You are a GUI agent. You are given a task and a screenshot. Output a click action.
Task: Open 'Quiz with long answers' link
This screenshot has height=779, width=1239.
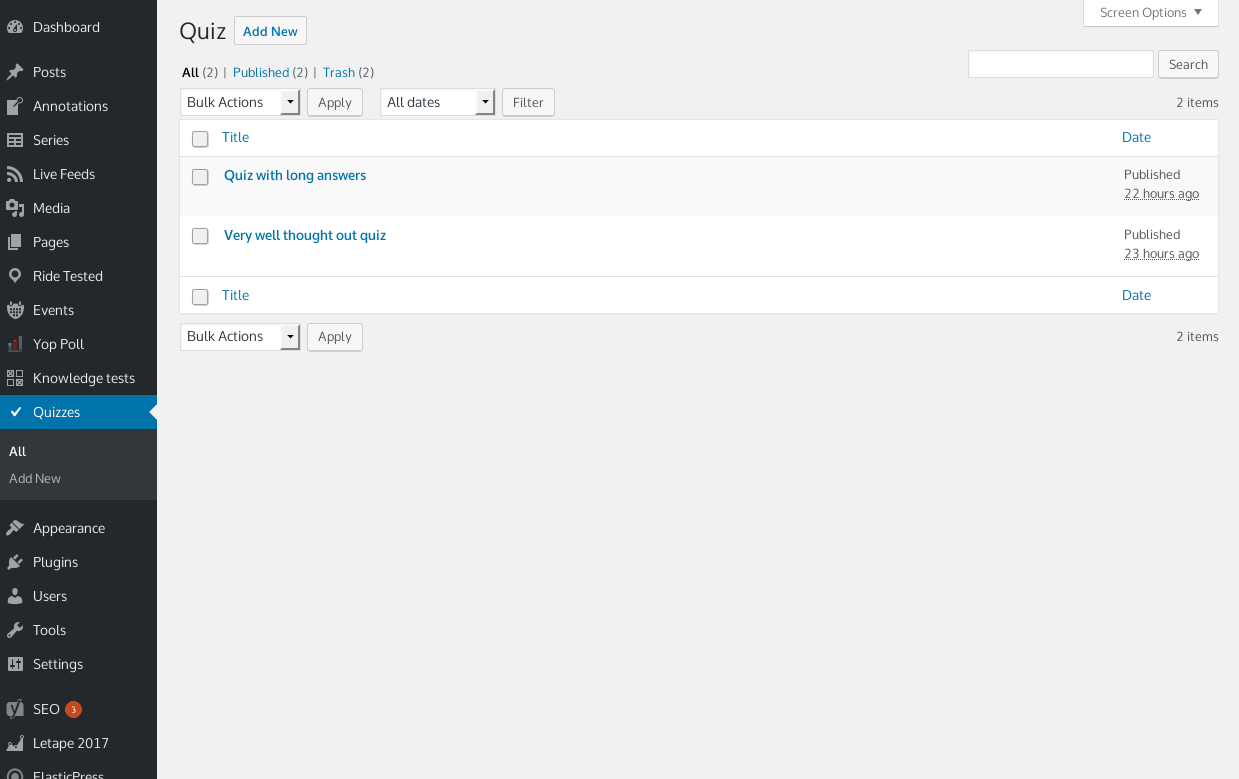(x=295, y=175)
